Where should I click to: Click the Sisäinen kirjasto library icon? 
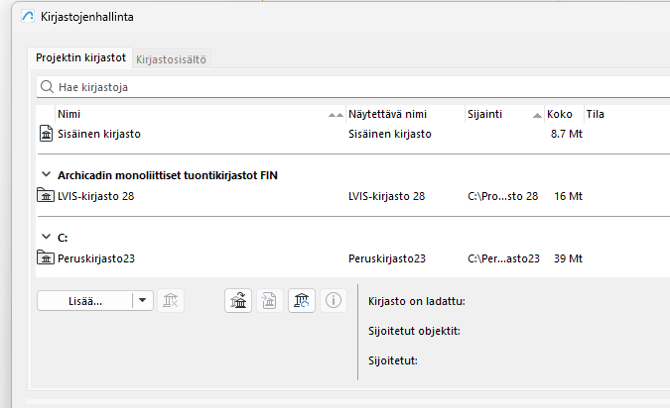[47, 133]
